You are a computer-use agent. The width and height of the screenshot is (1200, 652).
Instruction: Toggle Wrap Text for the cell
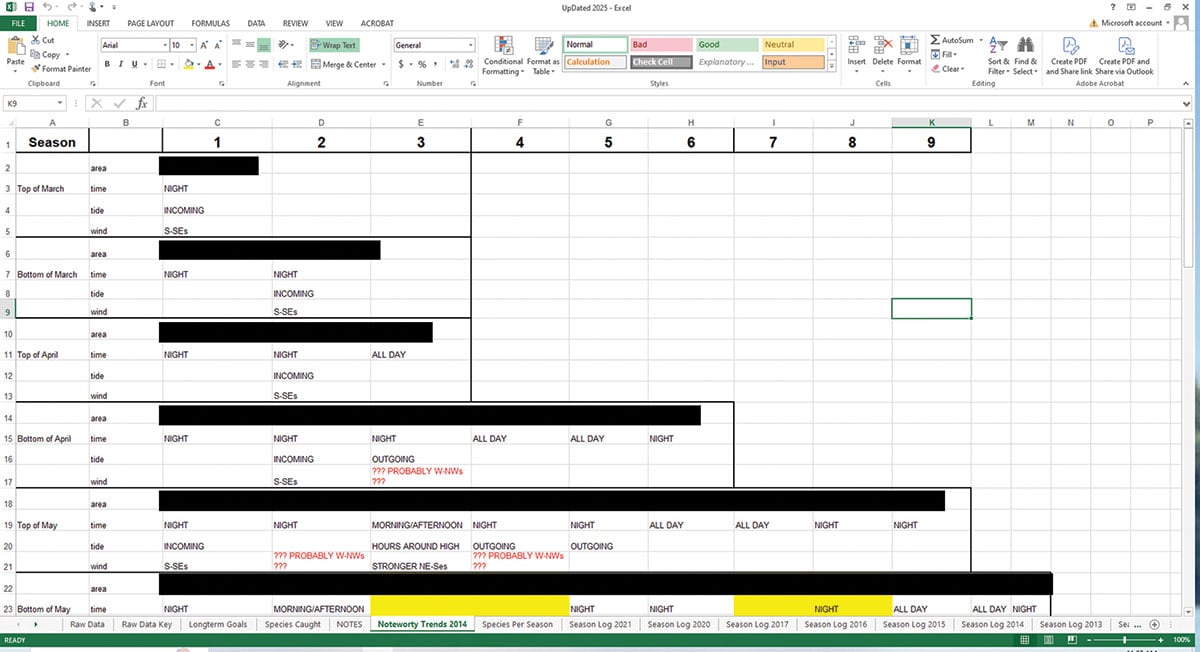coord(333,45)
